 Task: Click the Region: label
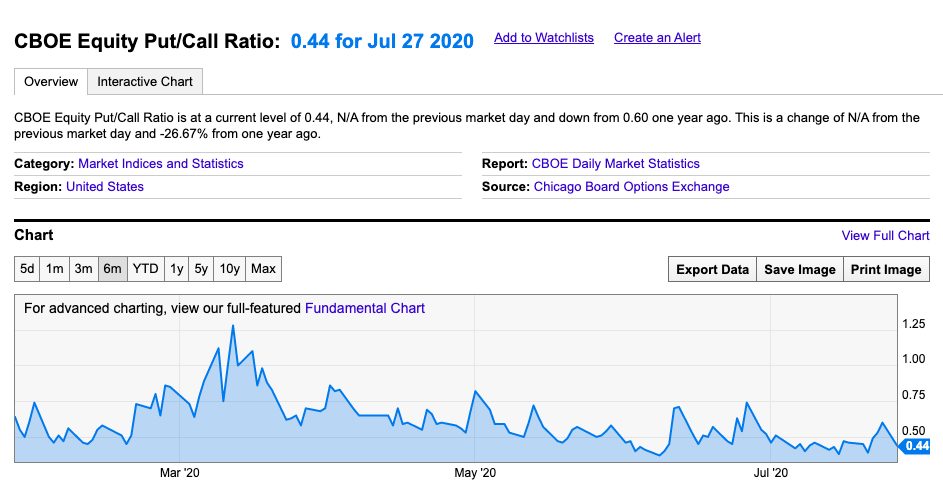[x=38, y=186]
